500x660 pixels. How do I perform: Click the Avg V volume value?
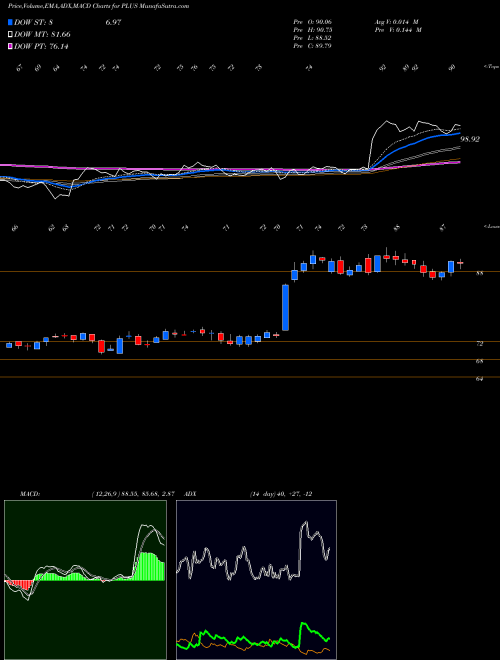click(397, 22)
